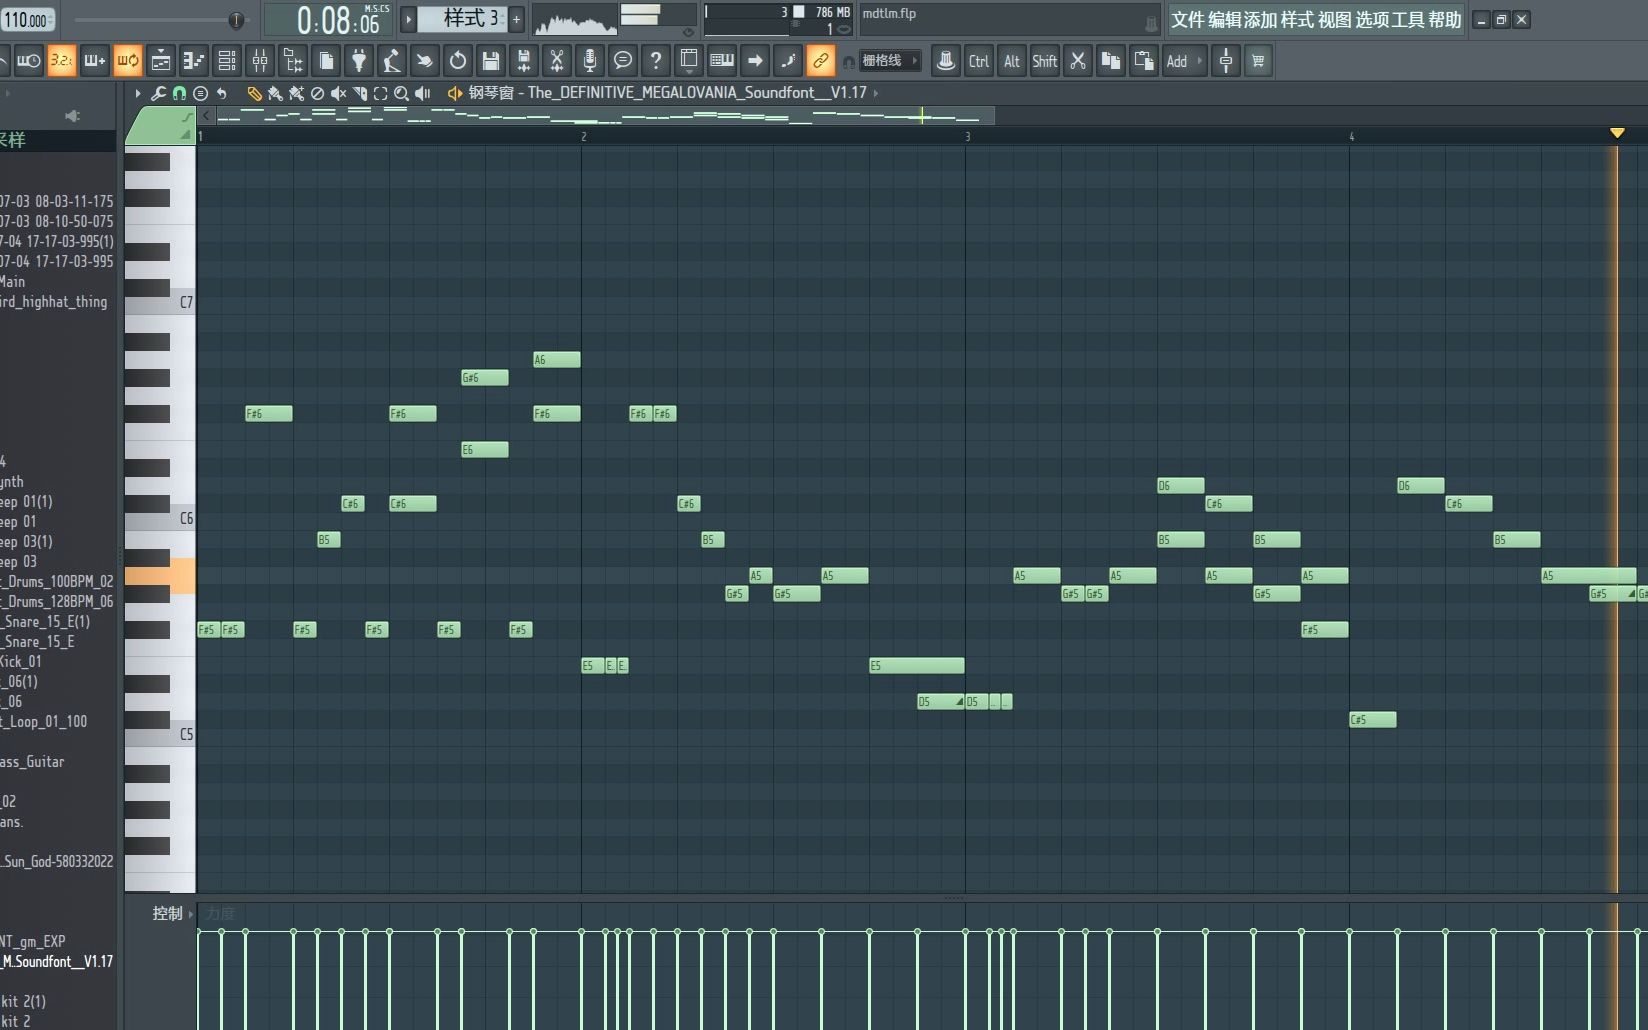Open the arrange windows dropdown icon
Screen dimensions: 1648x1030
[x=689, y=61]
